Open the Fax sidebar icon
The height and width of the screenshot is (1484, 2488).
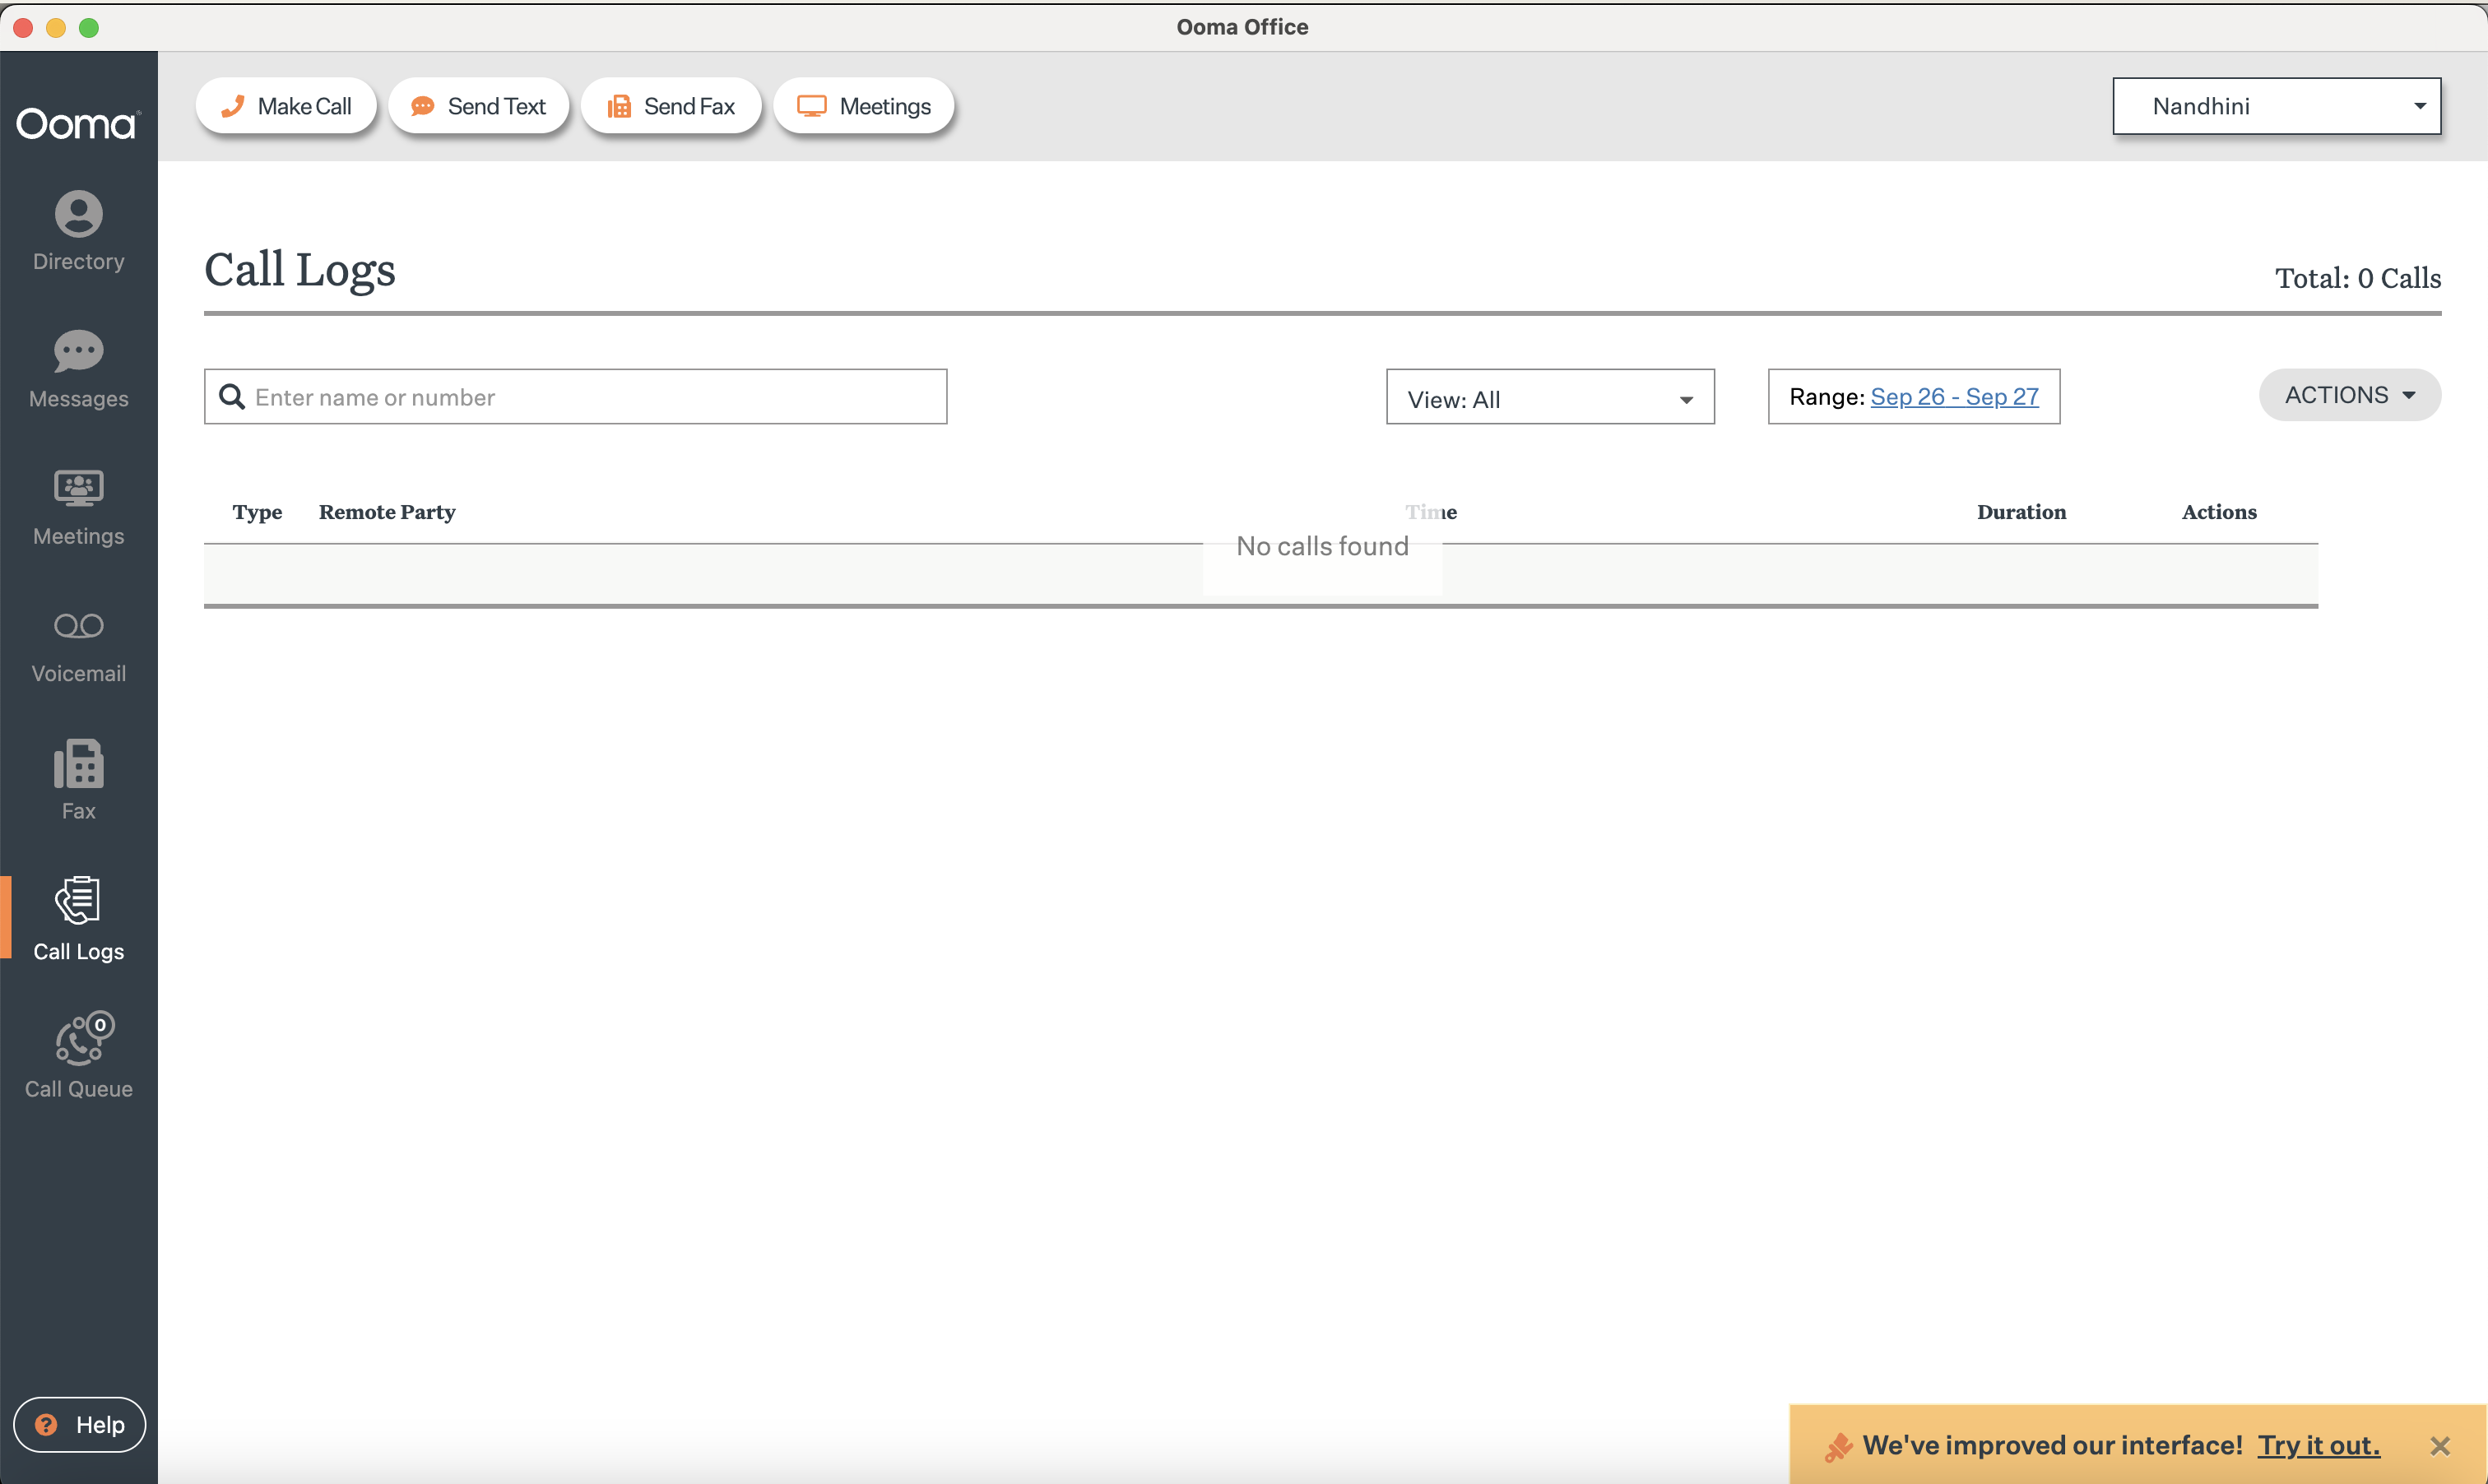pos(78,781)
